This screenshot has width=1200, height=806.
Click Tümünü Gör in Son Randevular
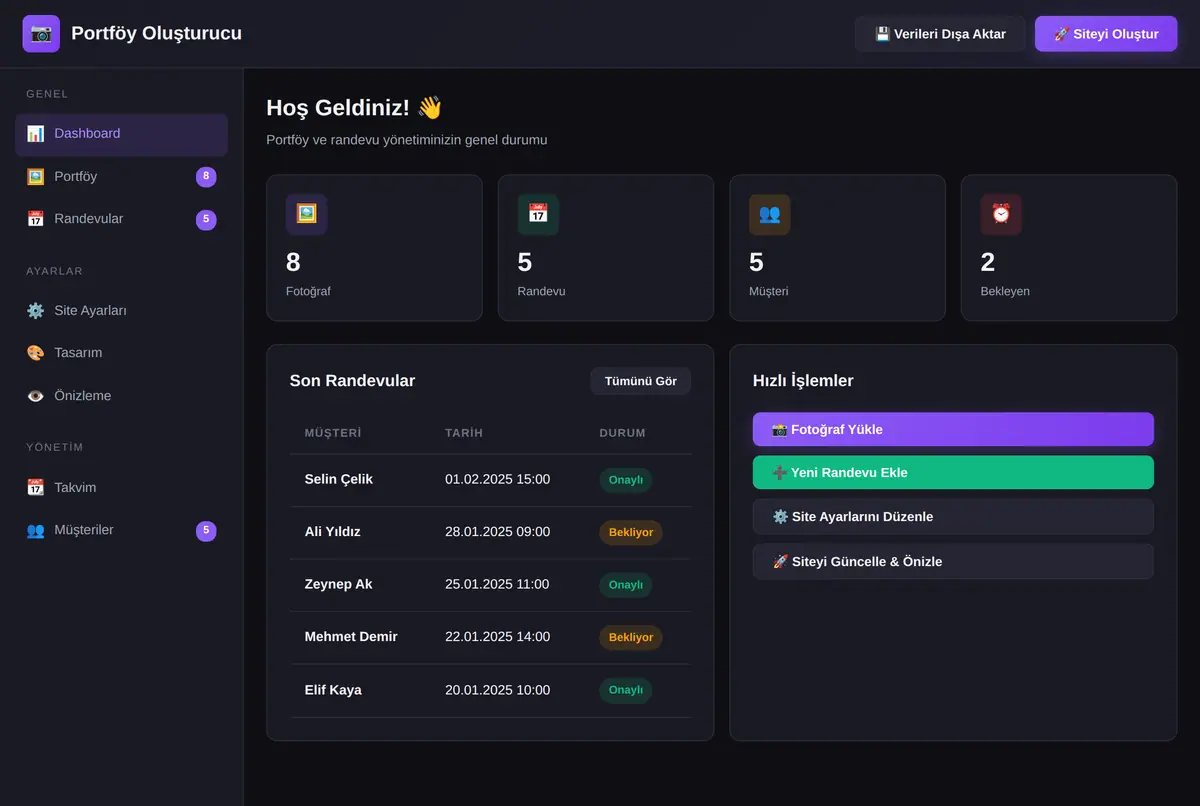click(640, 381)
